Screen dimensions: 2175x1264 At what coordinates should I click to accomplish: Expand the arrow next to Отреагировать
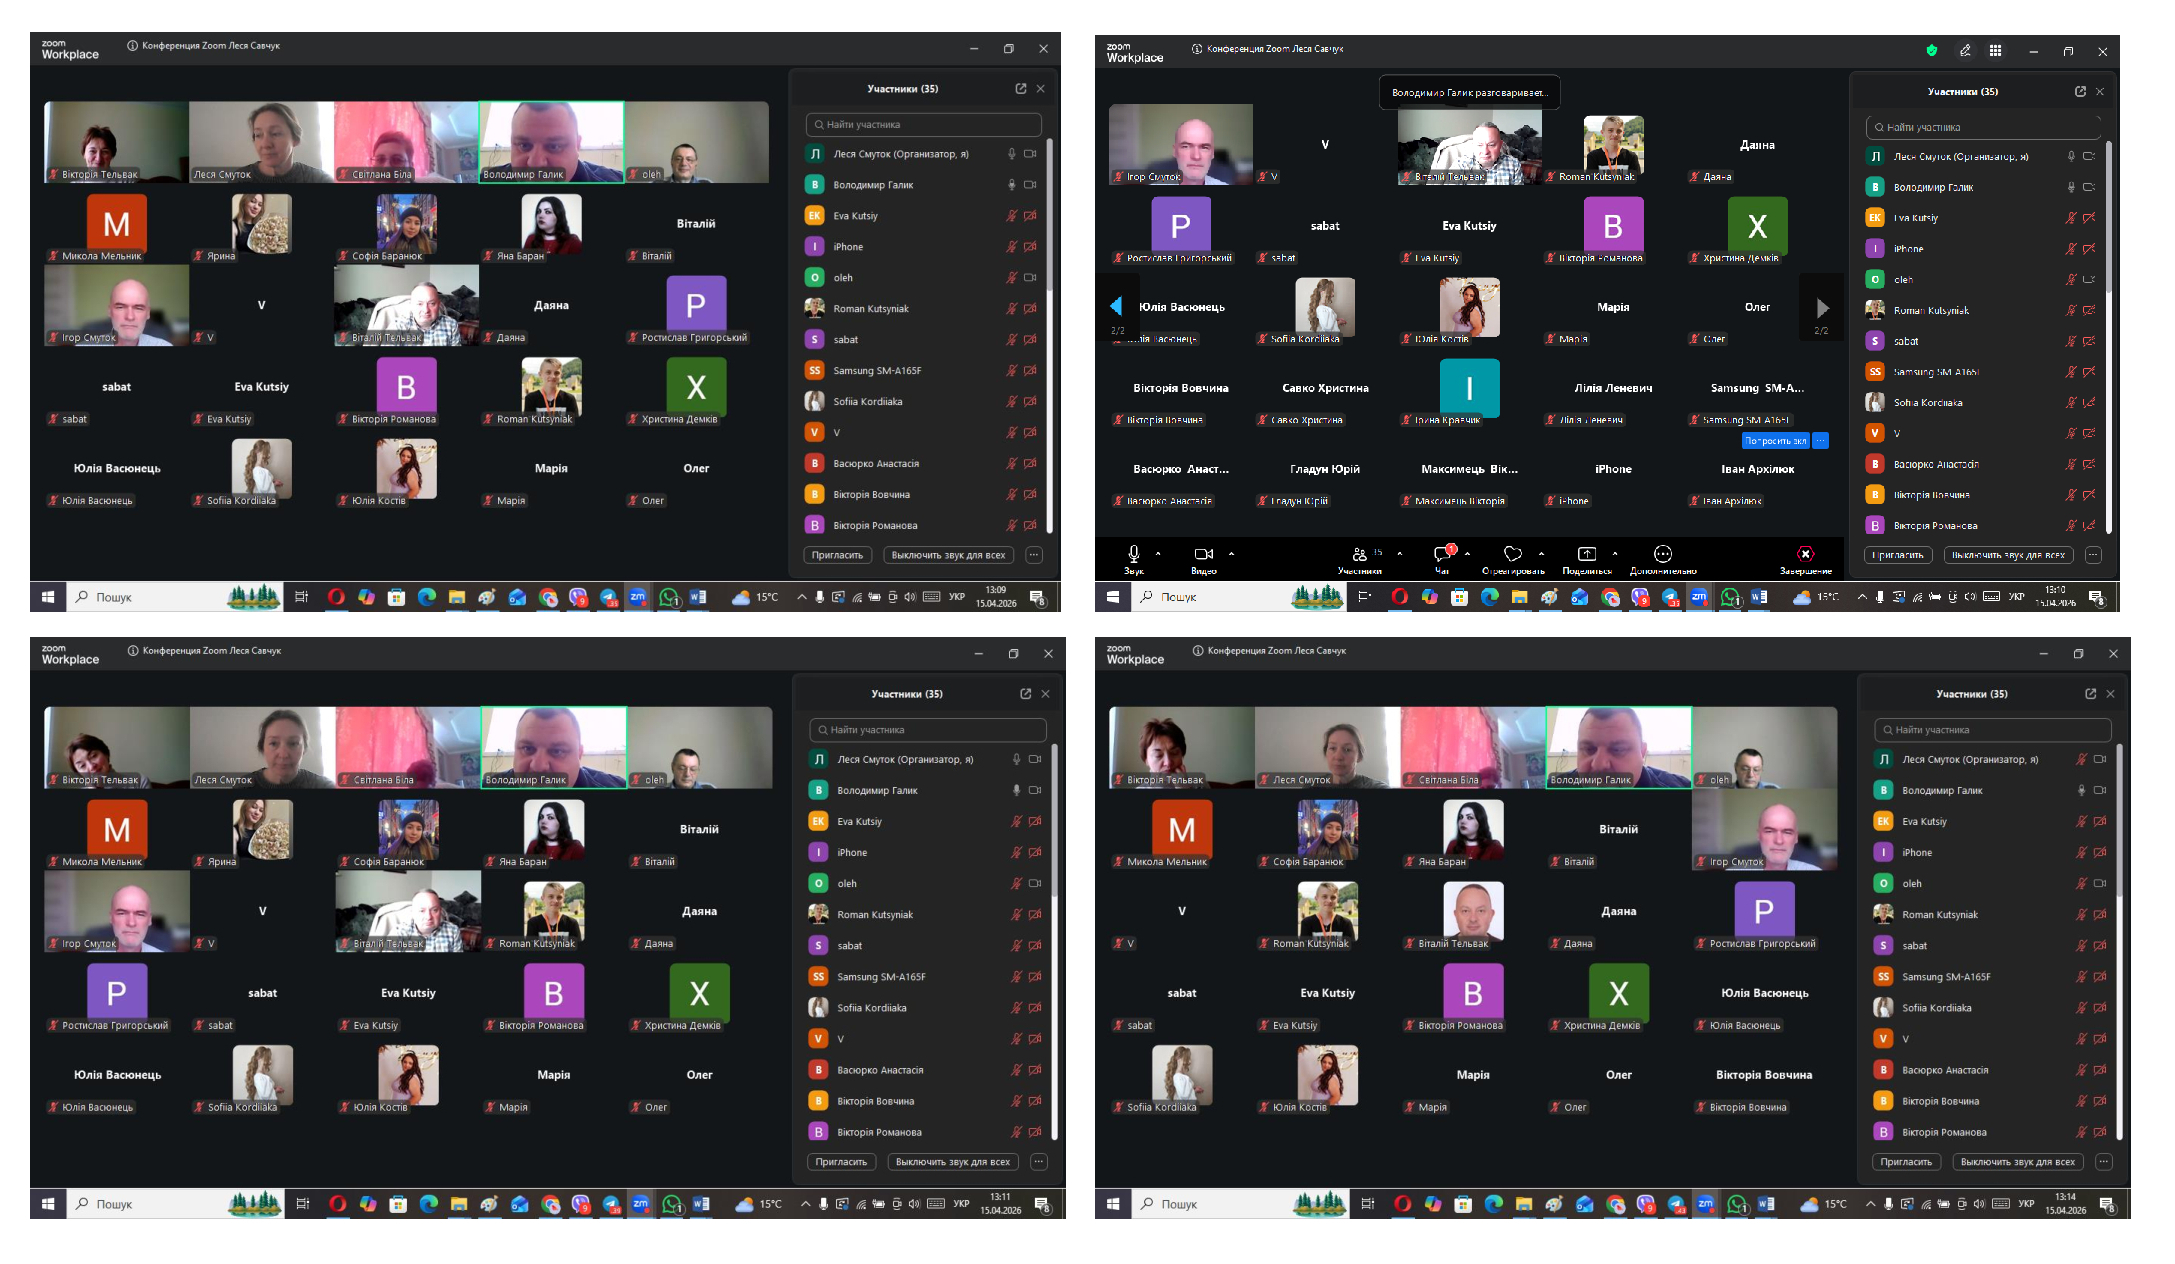(x=1541, y=553)
